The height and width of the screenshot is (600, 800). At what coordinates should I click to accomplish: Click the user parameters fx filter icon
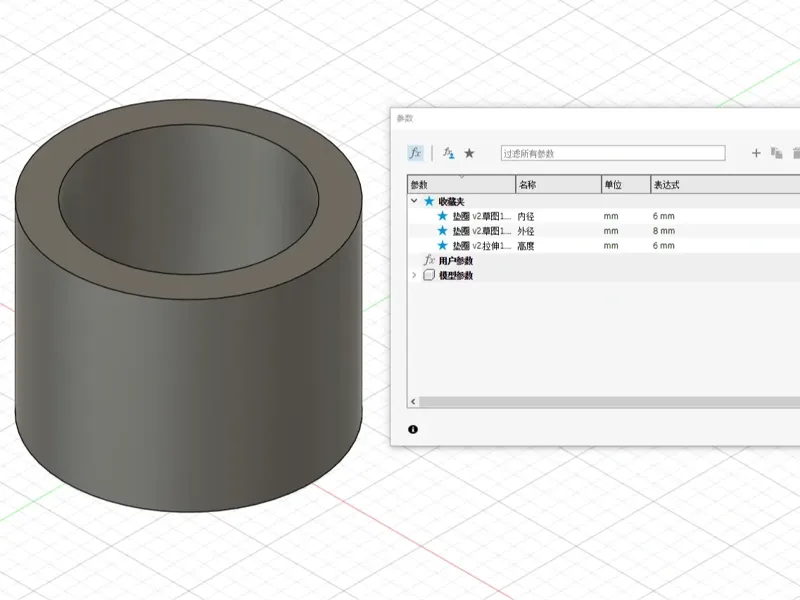[448, 153]
